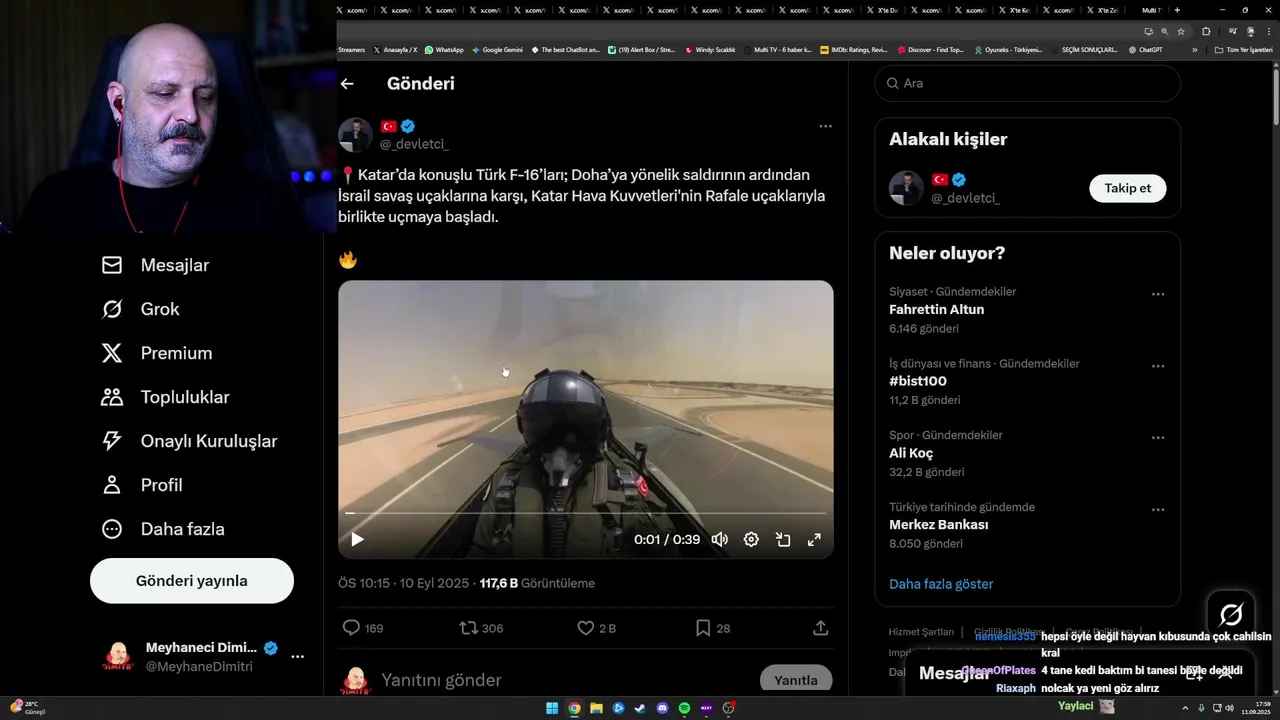This screenshot has height=720, width=1280.
Task: Click the Yanıtla button
Action: click(796, 680)
